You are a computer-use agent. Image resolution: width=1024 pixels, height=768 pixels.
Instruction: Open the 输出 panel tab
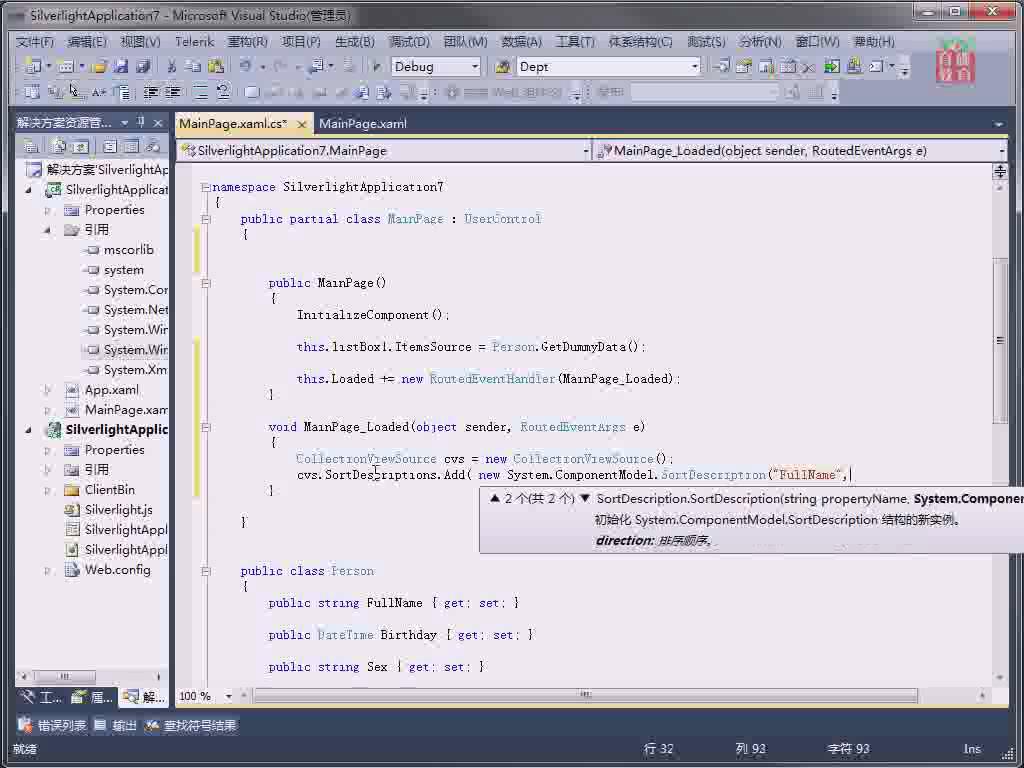click(x=116, y=726)
